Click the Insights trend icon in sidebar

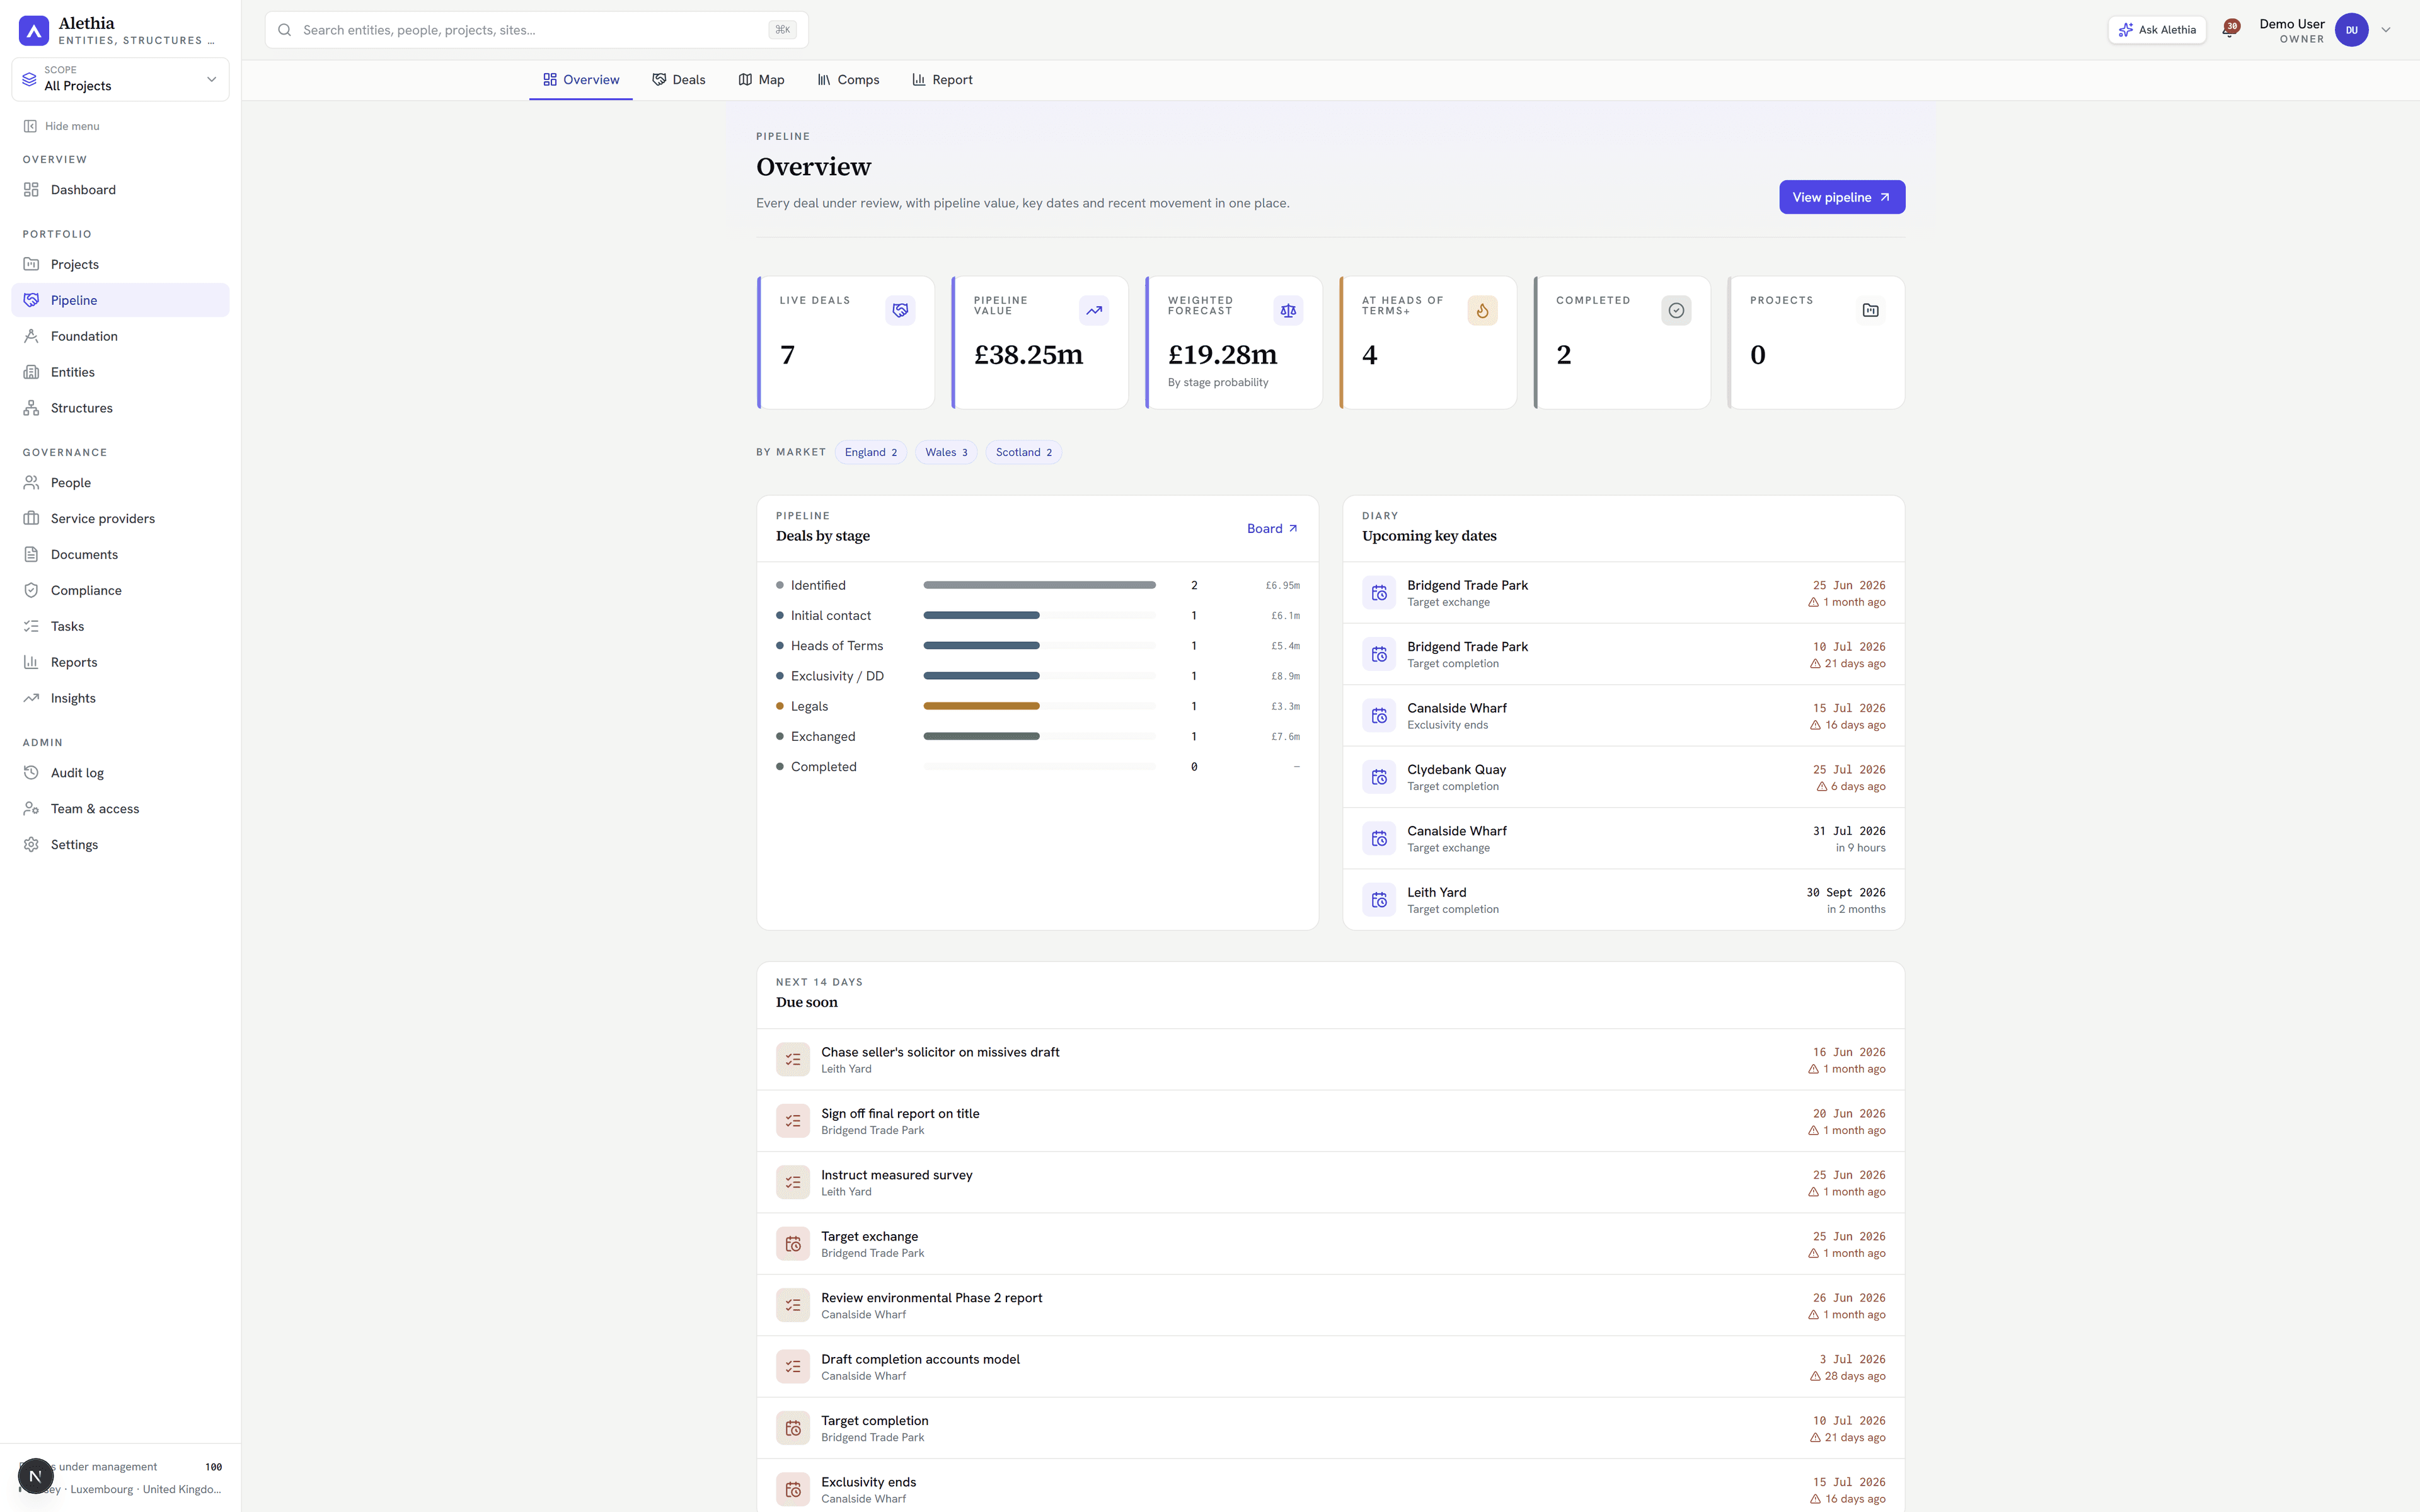[31, 698]
